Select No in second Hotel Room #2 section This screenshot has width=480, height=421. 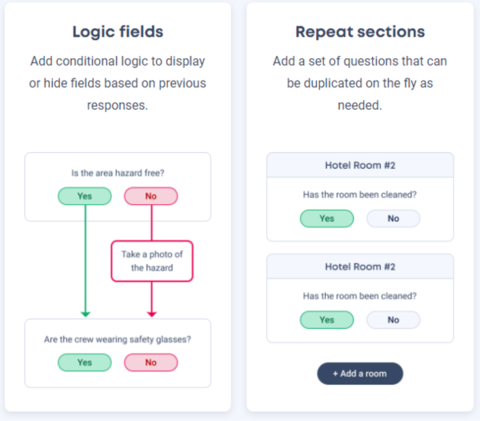(393, 320)
